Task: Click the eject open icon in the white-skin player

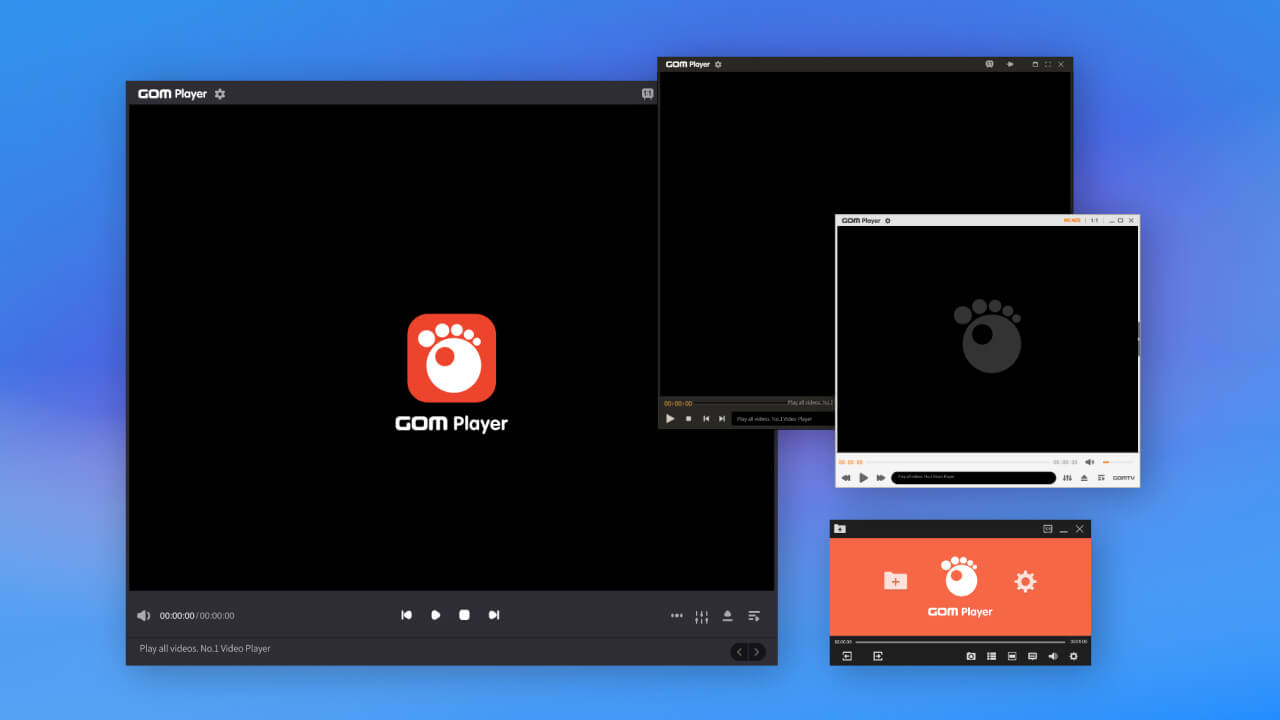Action: click(1084, 478)
